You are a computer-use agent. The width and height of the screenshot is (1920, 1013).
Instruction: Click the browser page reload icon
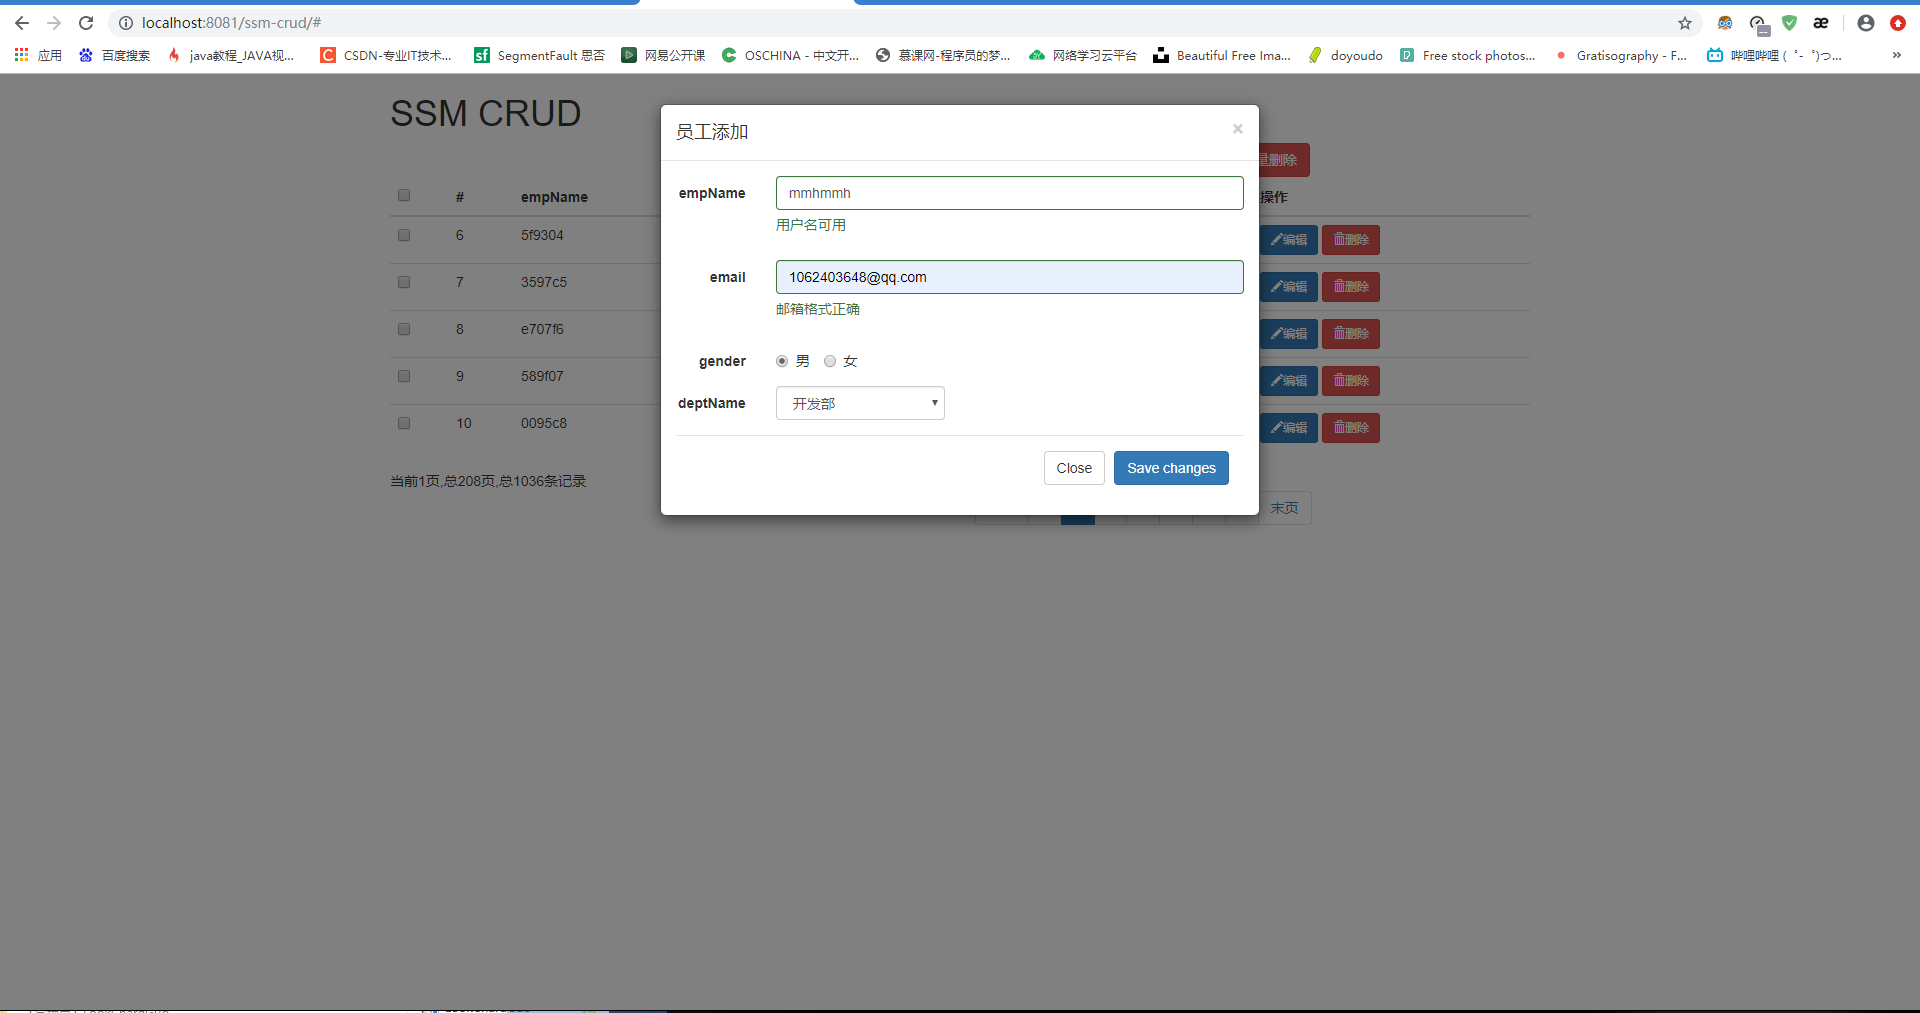pyautogui.click(x=86, y=22)
